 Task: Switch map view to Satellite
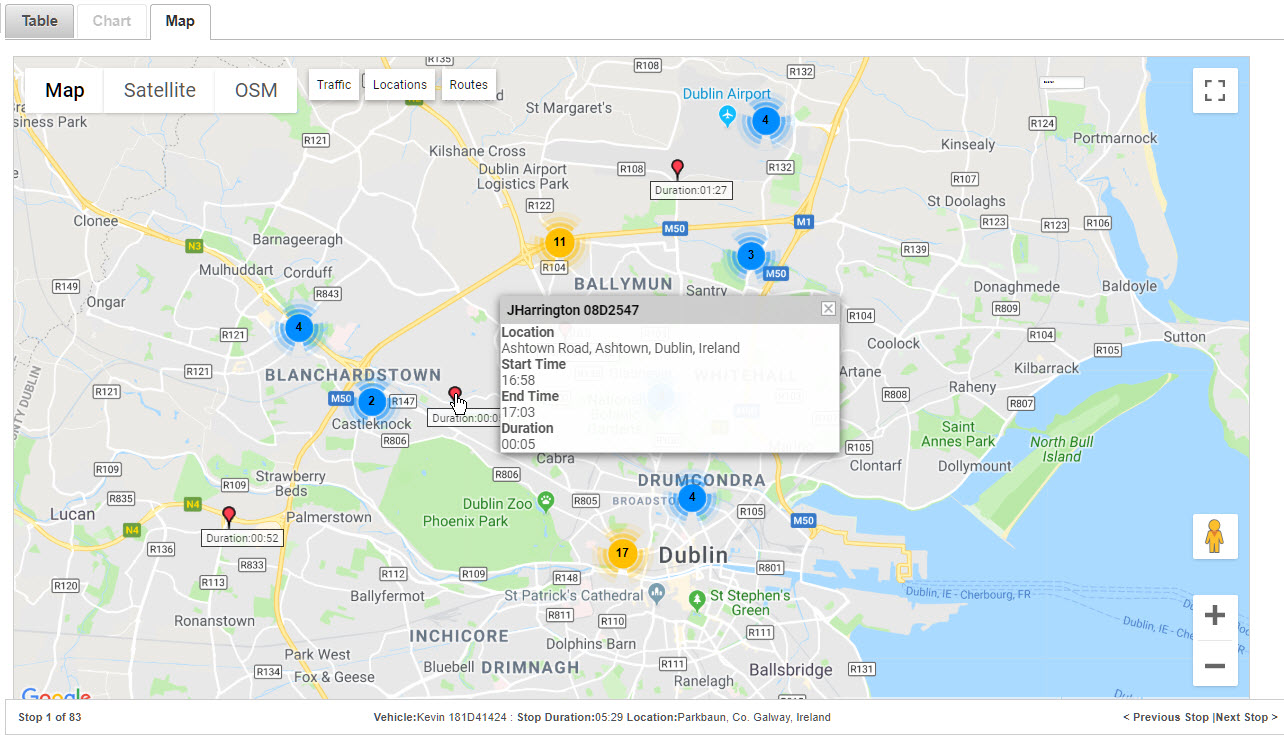[160, 90]
